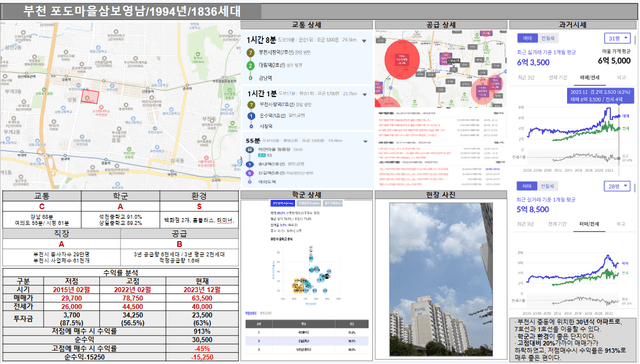Click the purple line 5 icon on the 55분 route
The width and height of the screenshot is (640, 364).
[x=250, y=173]
